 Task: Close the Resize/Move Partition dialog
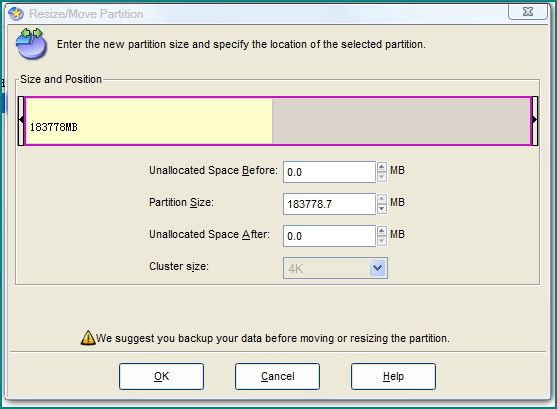tap(528, 11)
